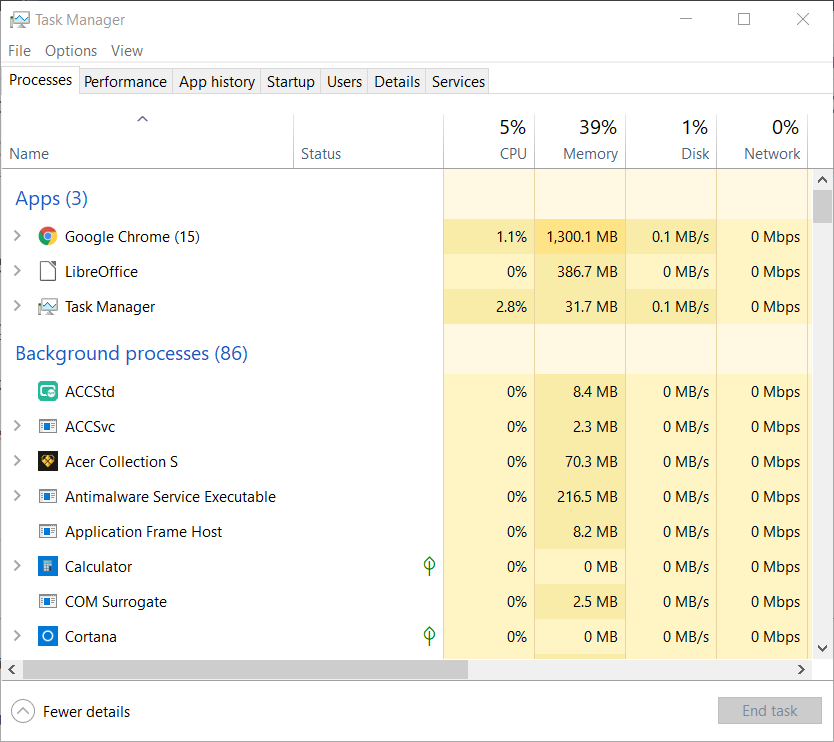The height and width of the screenshot is (742, 834).
Task: Click the 2.8% CPU cell
Action: point(489,307)
